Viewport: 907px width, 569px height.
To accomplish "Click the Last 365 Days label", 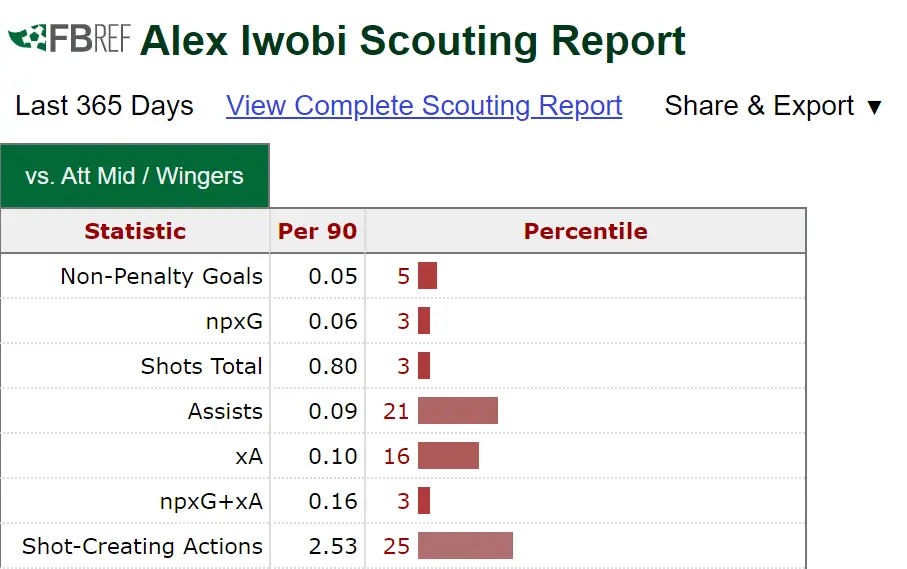I will coord(104,106).
